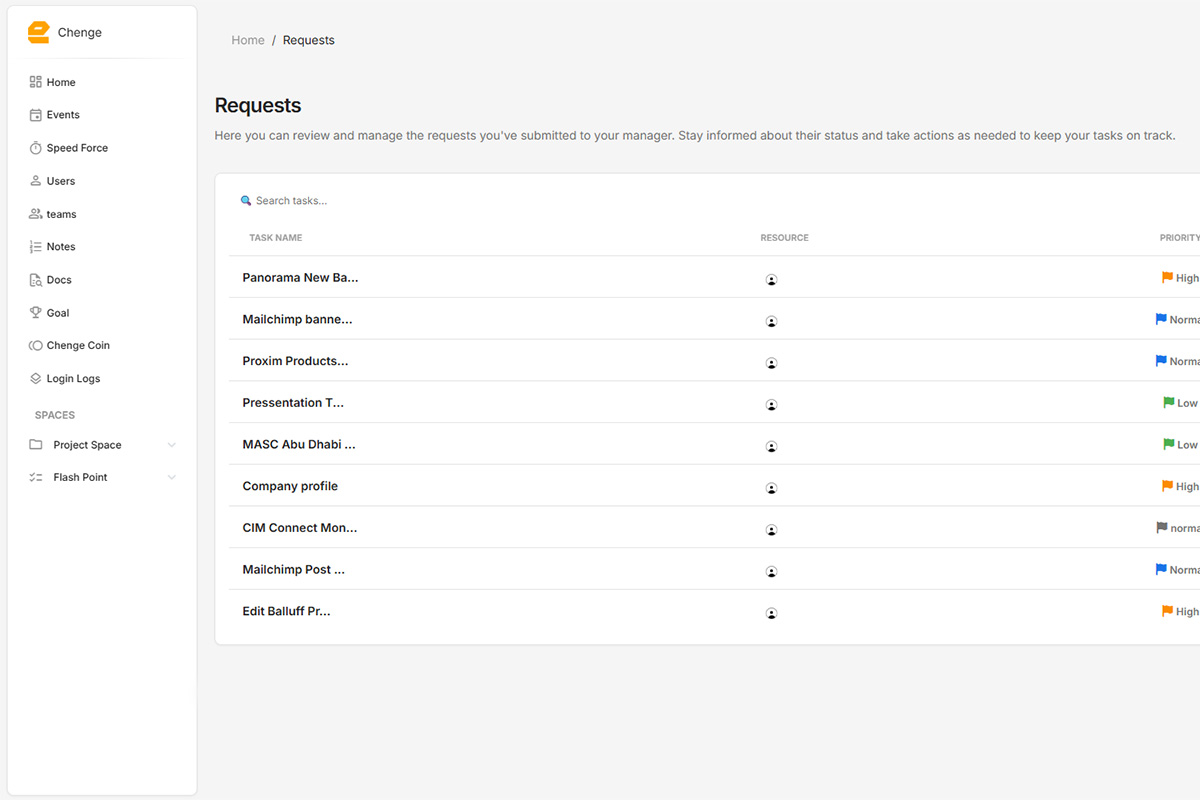Screen dimensions: 1200x800
Task: Click green Low flag on Pressentation row
Action: point(1169,402)
